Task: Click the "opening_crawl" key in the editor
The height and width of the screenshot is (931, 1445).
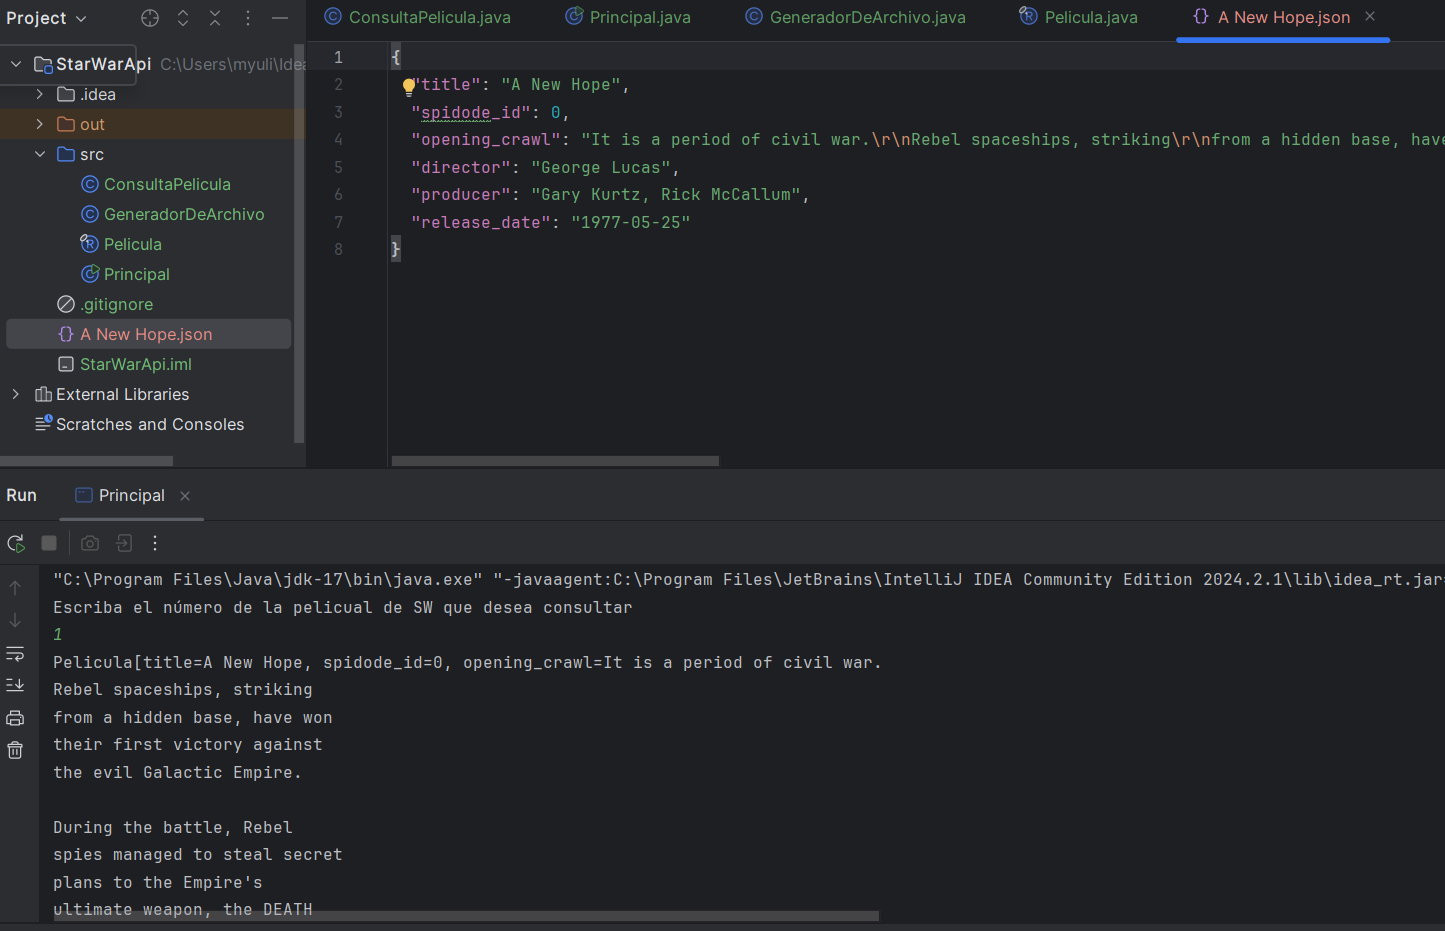Action: pyautogui.click(x=485, y=140)
